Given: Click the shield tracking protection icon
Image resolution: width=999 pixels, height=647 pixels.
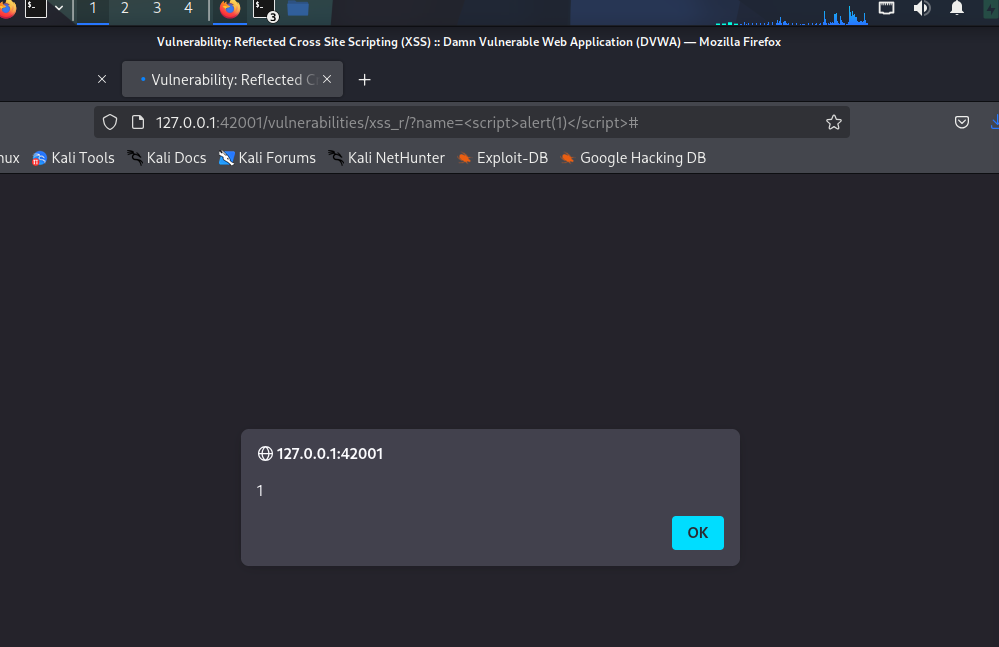Looking at the screenshot, I should point(110,122).
